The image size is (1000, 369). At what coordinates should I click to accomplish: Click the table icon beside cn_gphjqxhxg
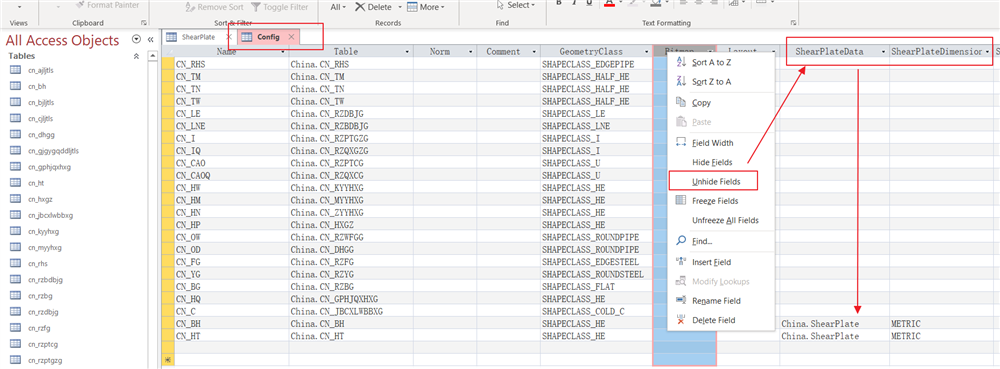tap(16, 166)
